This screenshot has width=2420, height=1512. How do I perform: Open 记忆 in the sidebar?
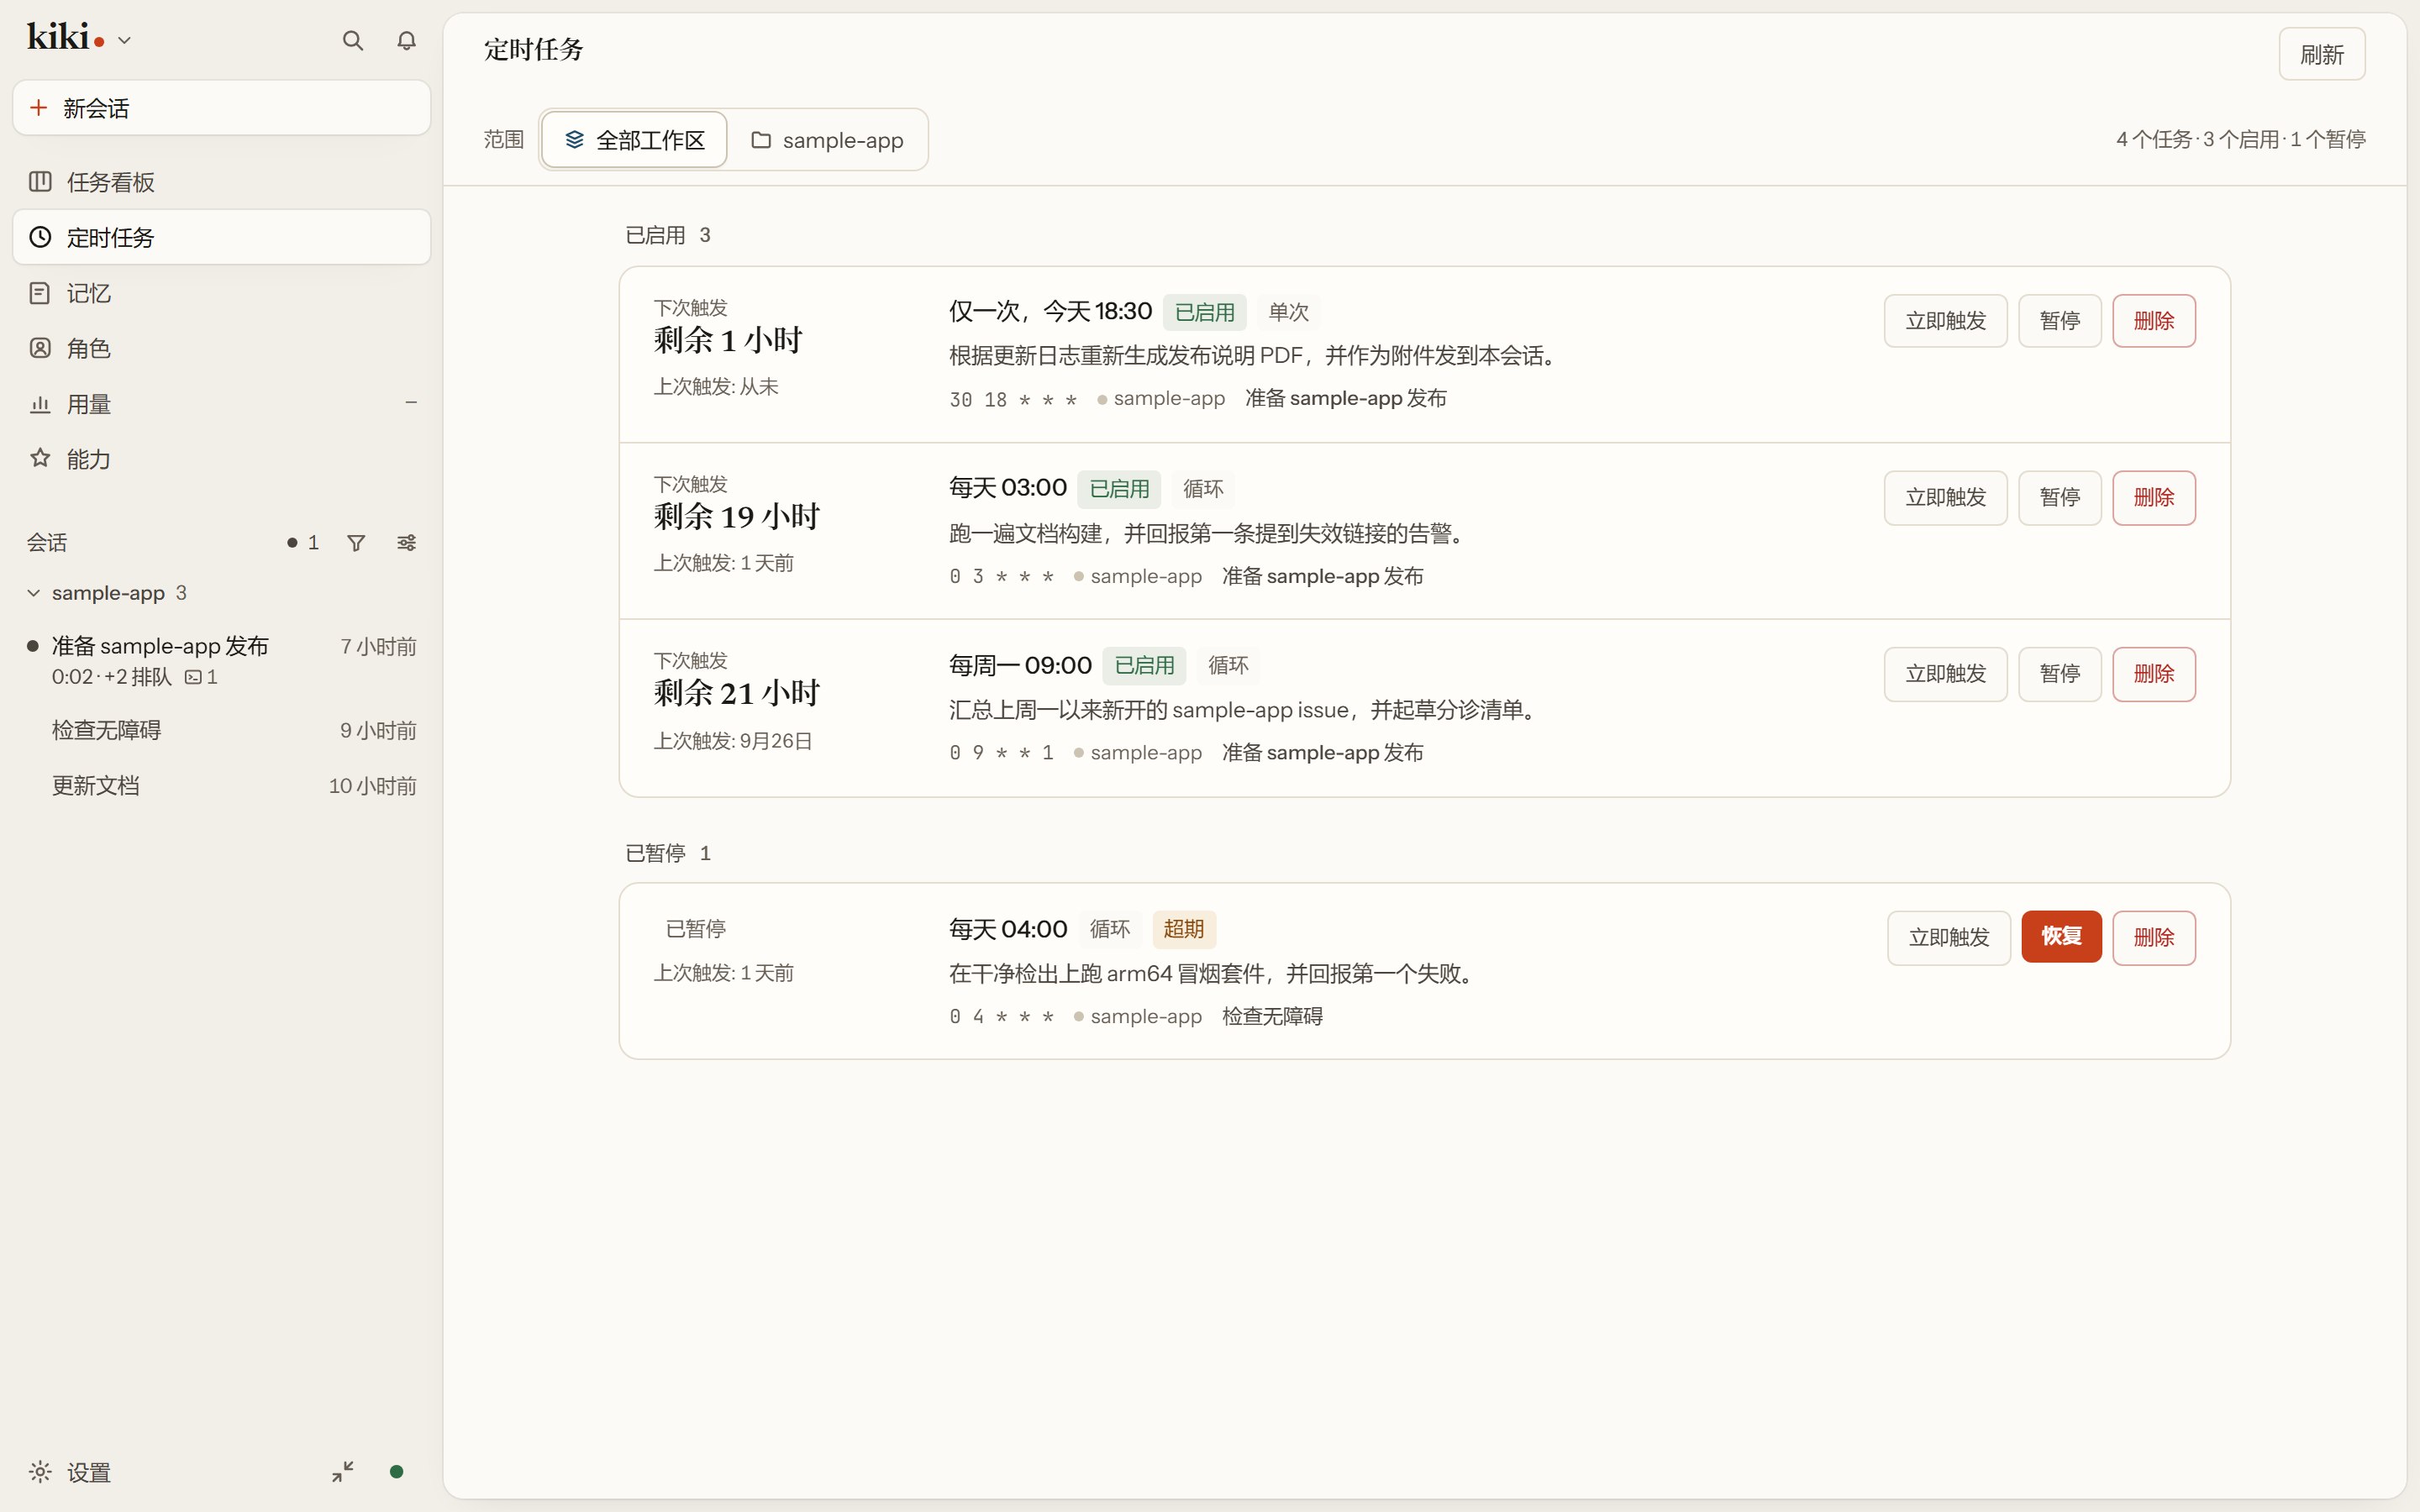pyautogui.click(x=221, y=293)
